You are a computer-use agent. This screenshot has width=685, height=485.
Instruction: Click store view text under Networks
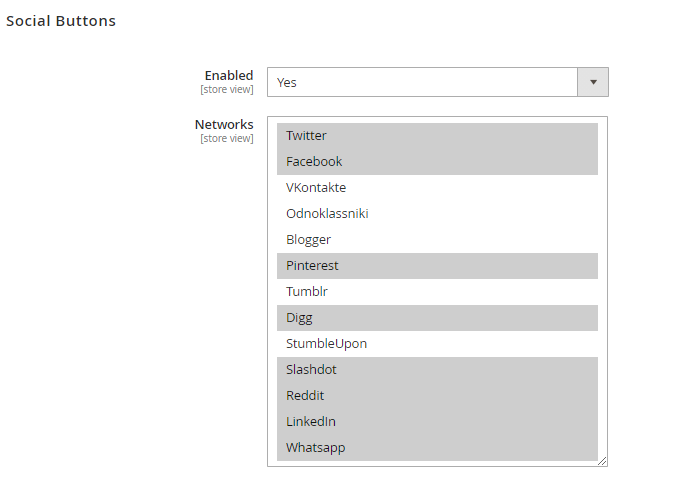point(227,138)
